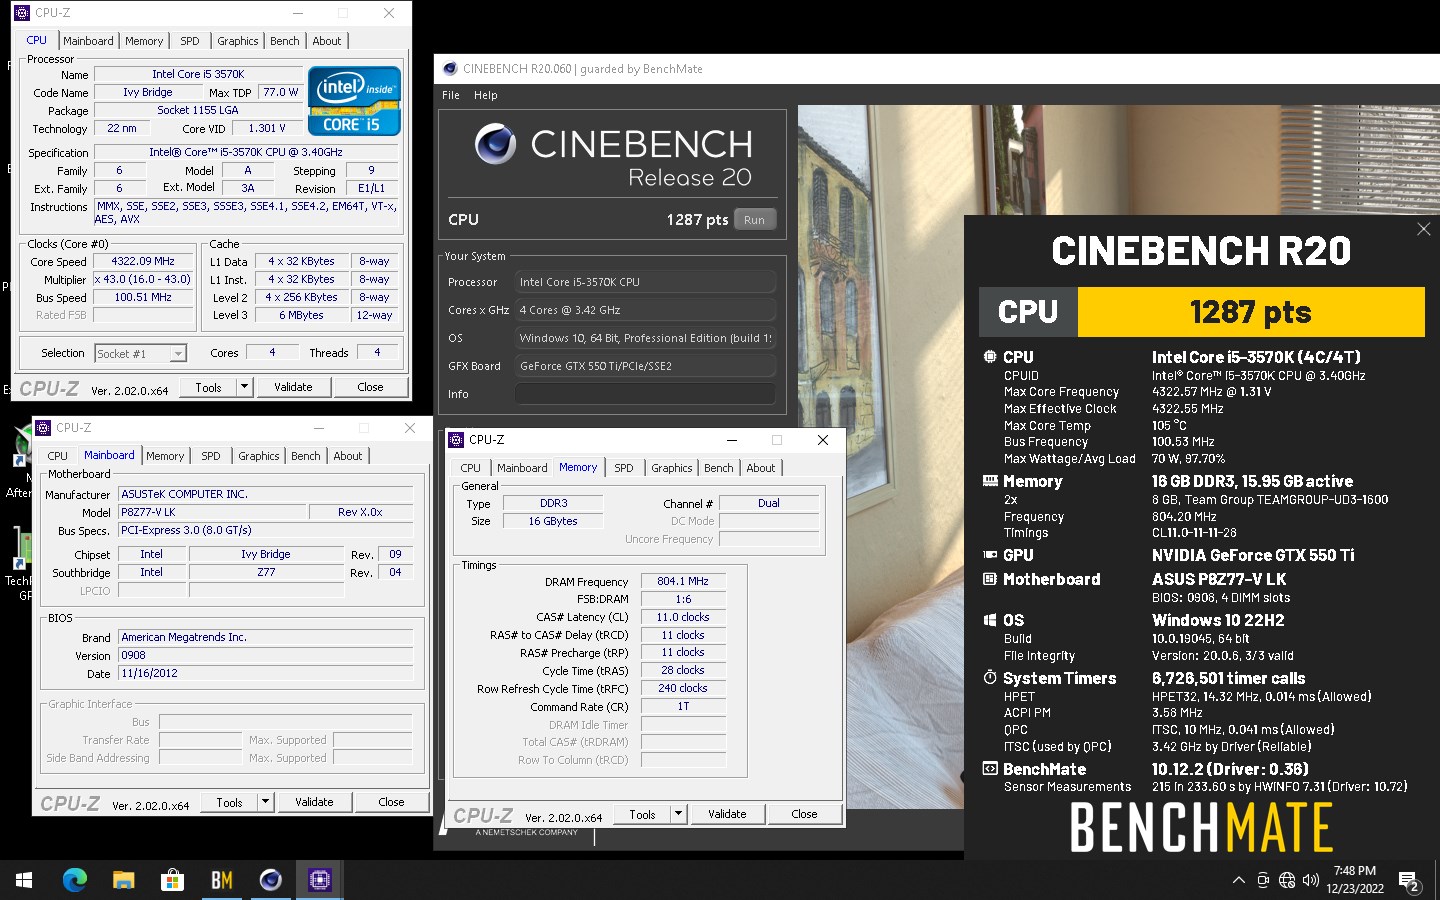Click Close button in top-left CPU-Z window

pos(370,387)
